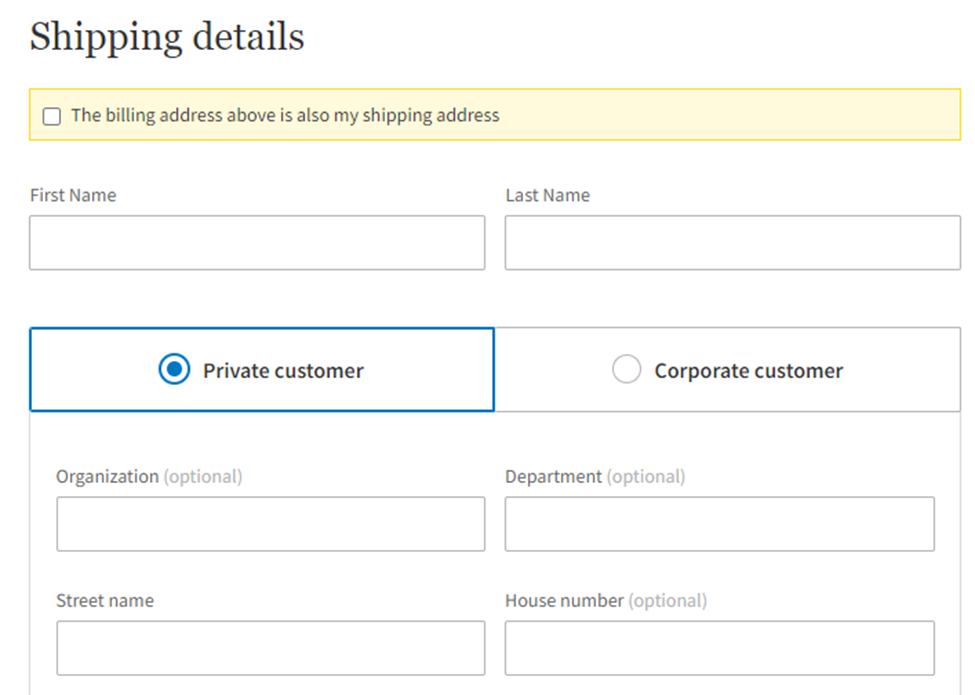This screenshot has width=975, height=695.
Task: Click the 'Shipping details' heading
Action: (x=167, y=37)
